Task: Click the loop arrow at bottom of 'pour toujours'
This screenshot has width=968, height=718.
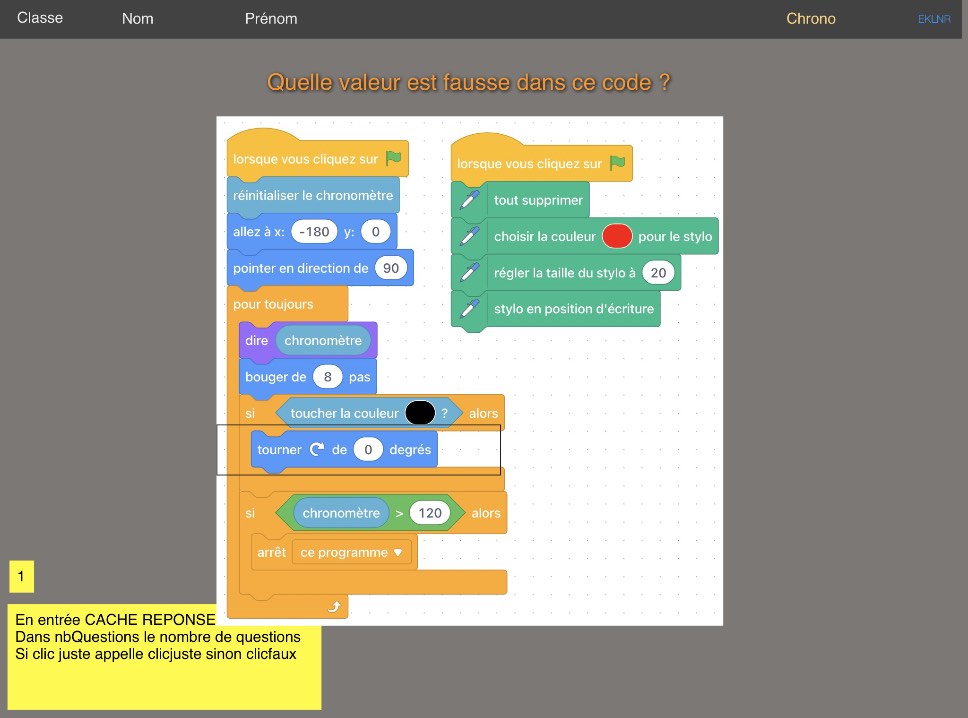Action: pyautogui.click(x=334, y=607)
